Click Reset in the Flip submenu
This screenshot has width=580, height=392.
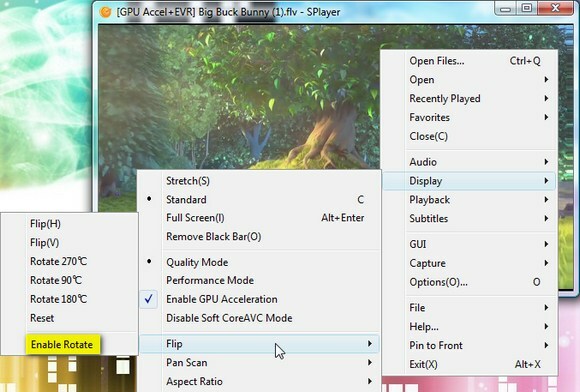70,318
